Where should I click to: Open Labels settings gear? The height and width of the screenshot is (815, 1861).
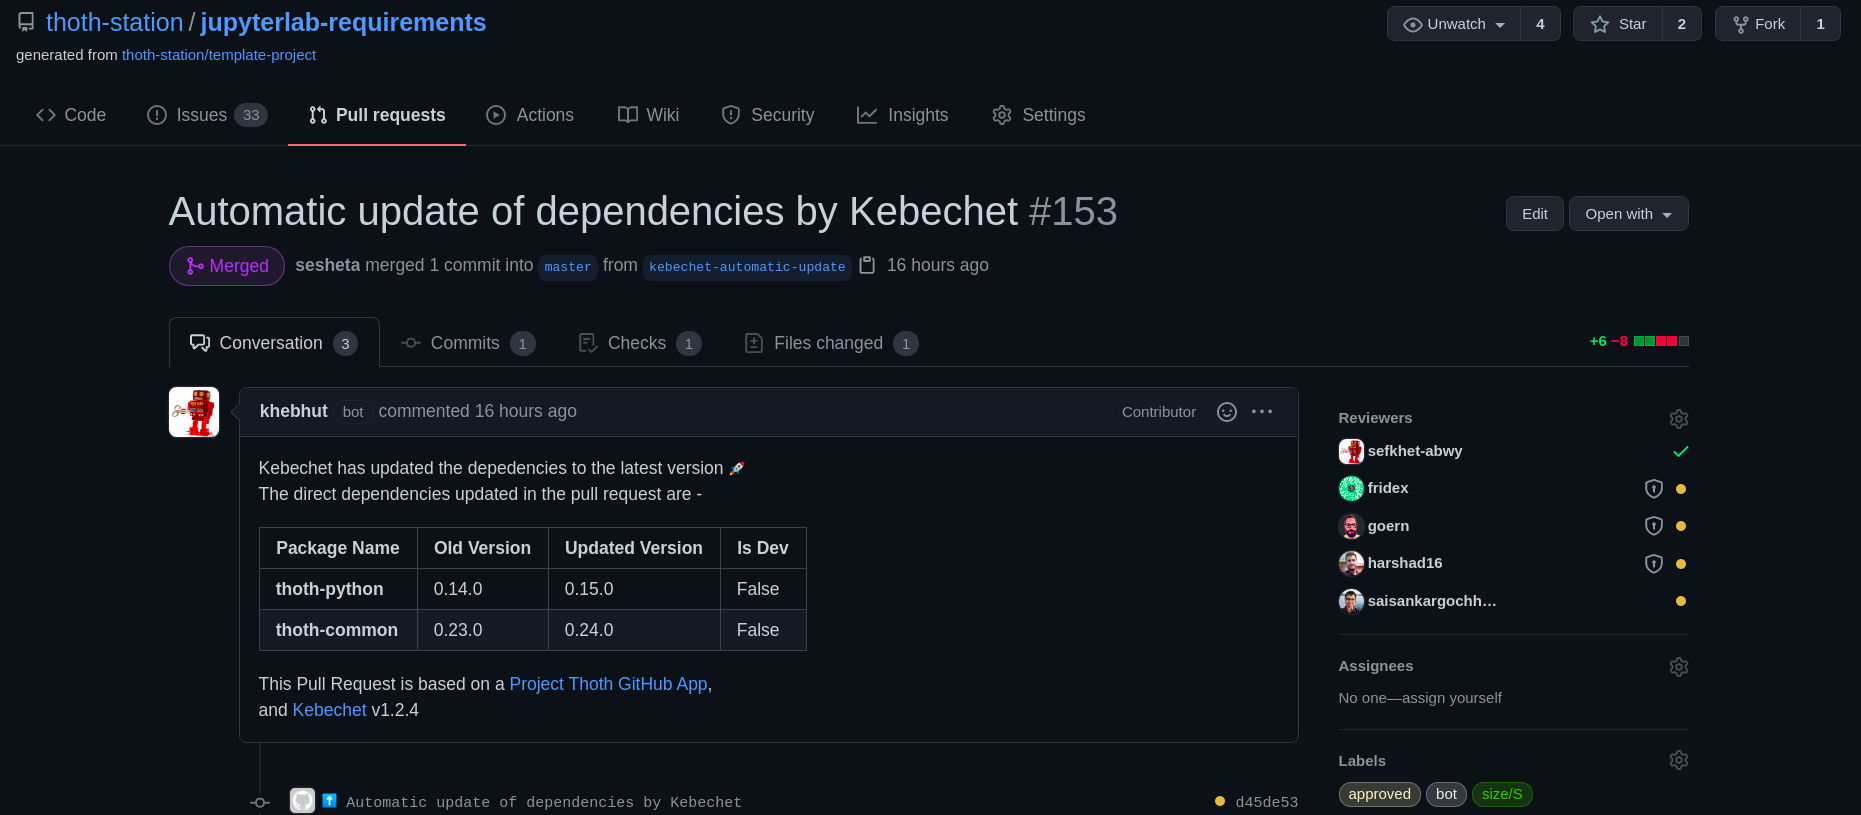coord(1679,761)
